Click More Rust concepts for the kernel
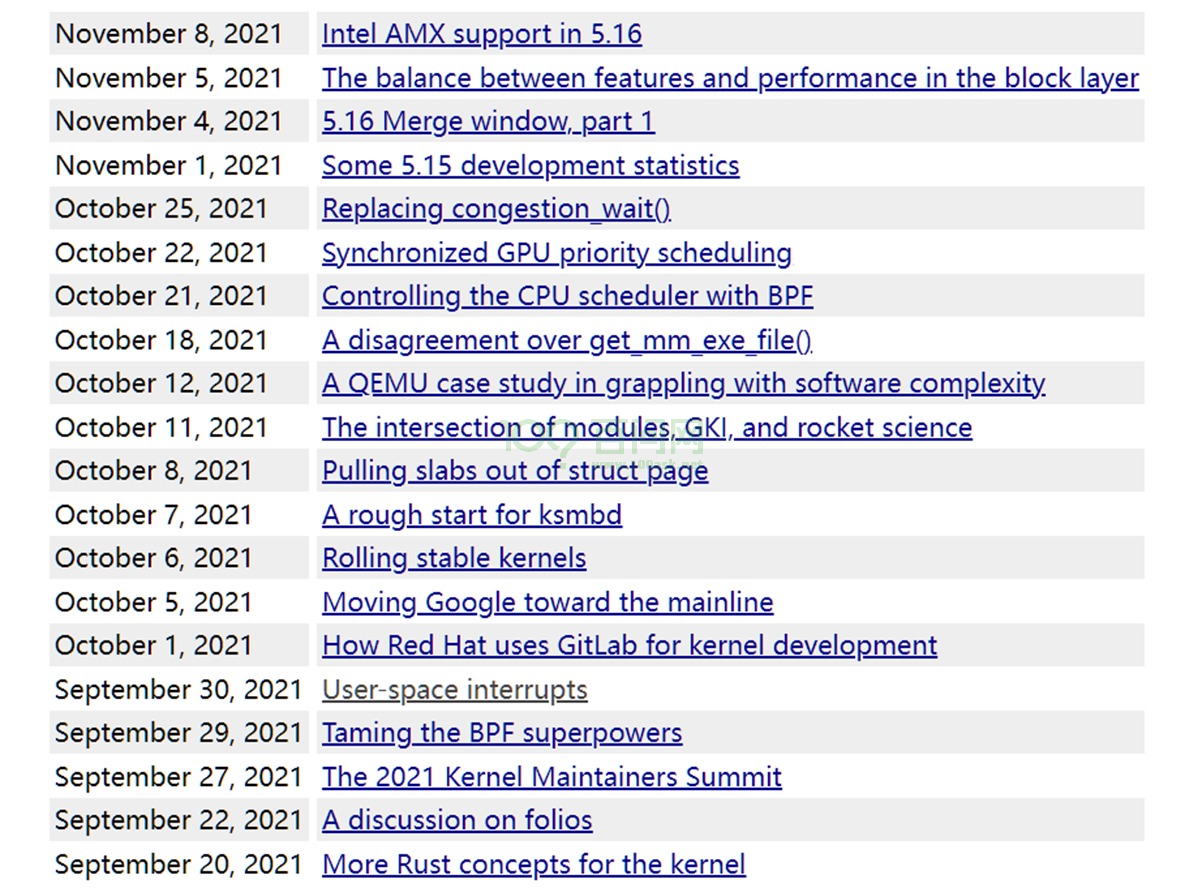1202x888 pixels. pos(533,864)
